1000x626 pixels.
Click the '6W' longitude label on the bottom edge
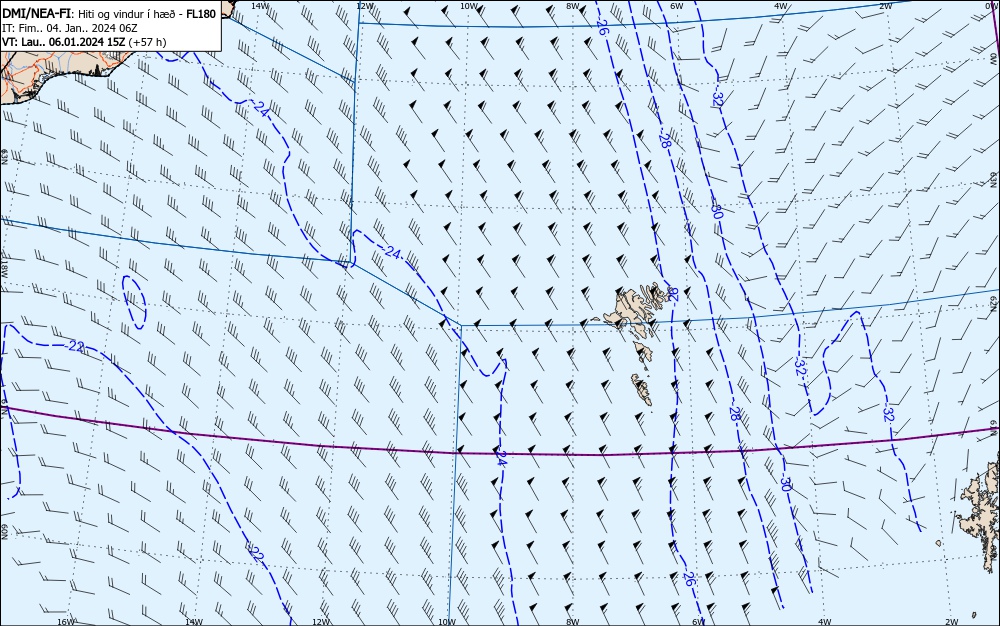tap(698, 622)
